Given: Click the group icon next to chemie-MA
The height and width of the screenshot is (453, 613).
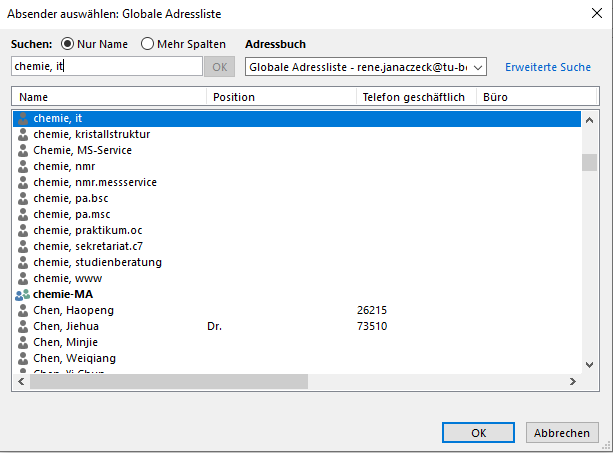Looking at the screenshot, I should tap(23, 294).
